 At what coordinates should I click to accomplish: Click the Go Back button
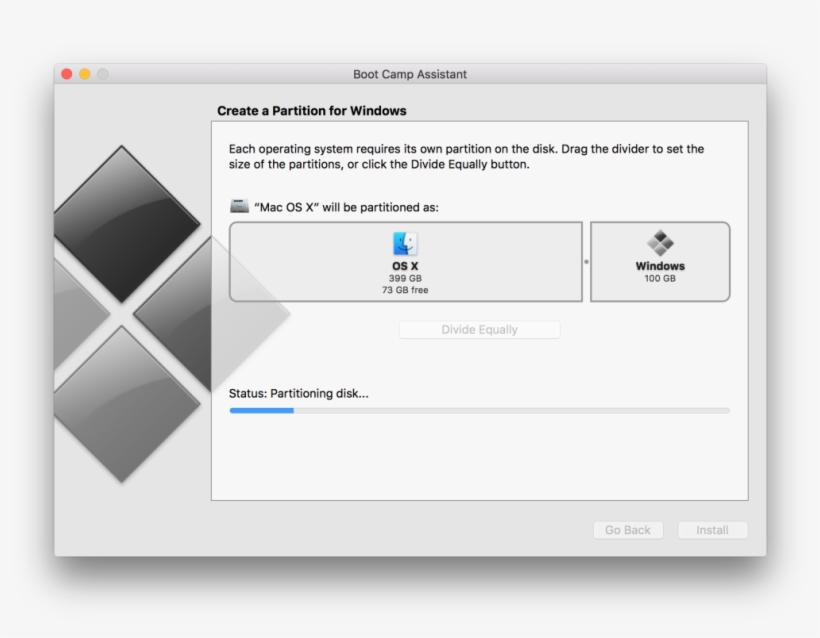[628, 530]
